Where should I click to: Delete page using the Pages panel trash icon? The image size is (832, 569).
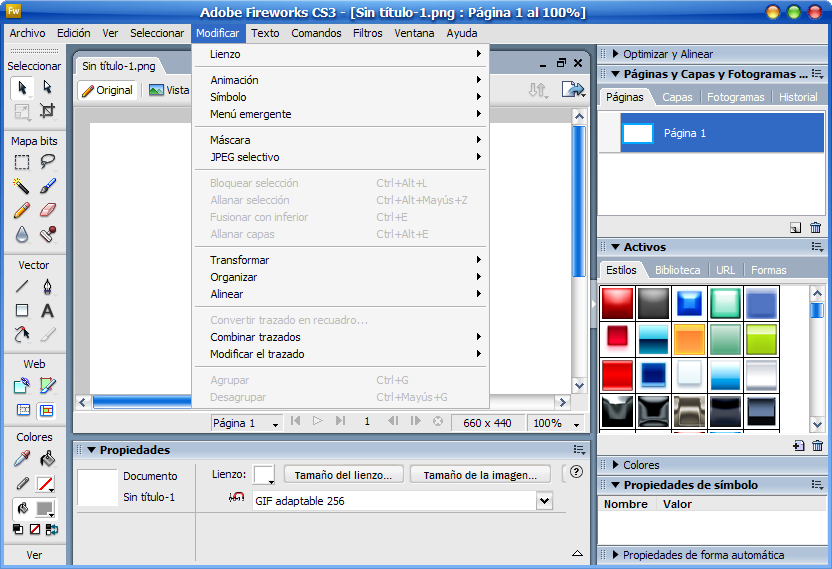coord(816,228)
